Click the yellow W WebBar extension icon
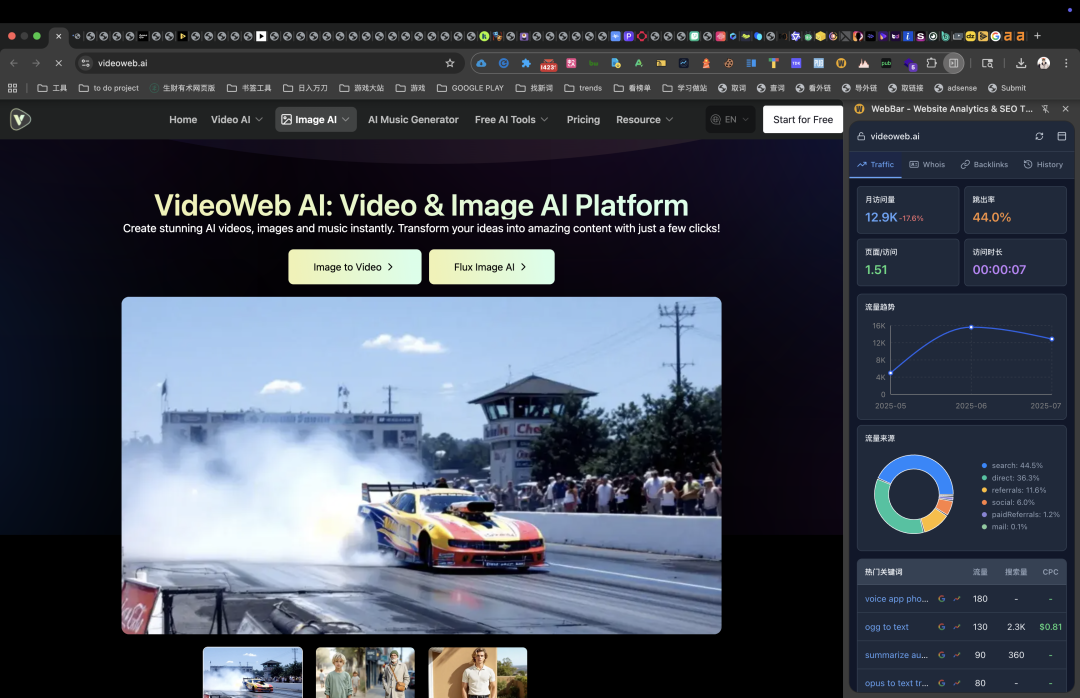The image size is (1080, 698). 841,63
